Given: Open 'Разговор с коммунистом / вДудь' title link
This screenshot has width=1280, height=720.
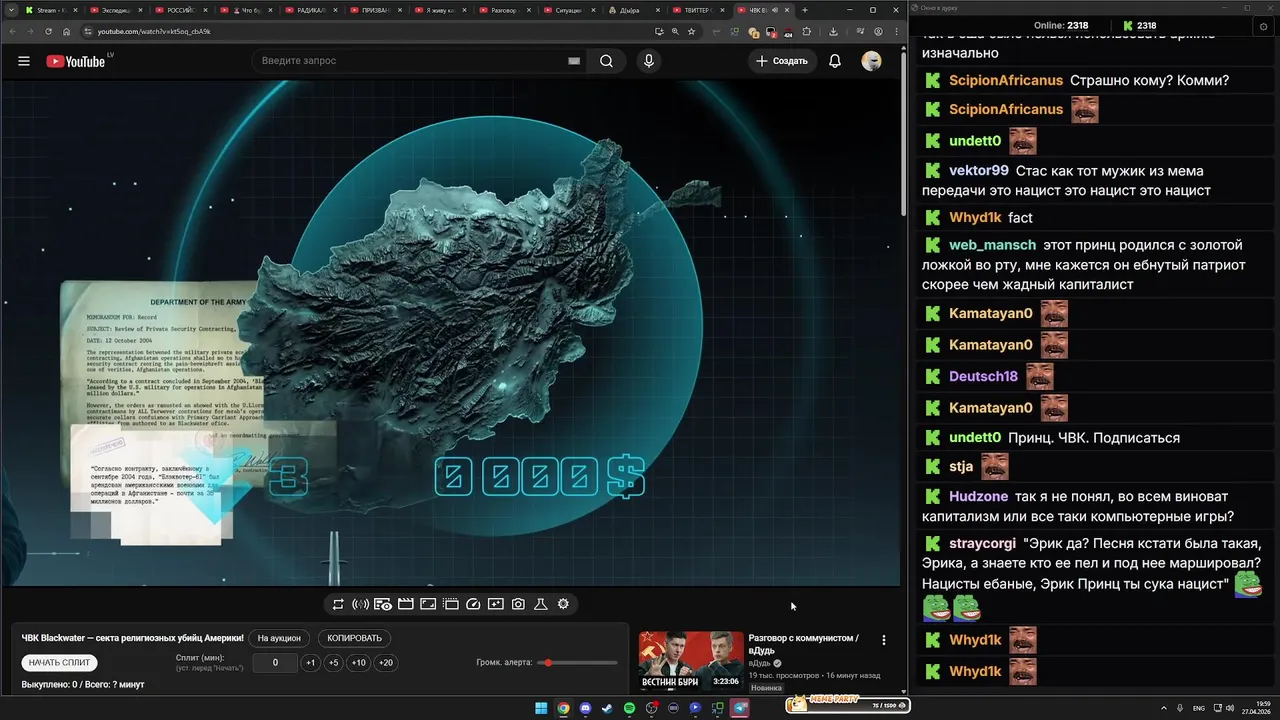Looking at the screenshot, I should (803, 644).
